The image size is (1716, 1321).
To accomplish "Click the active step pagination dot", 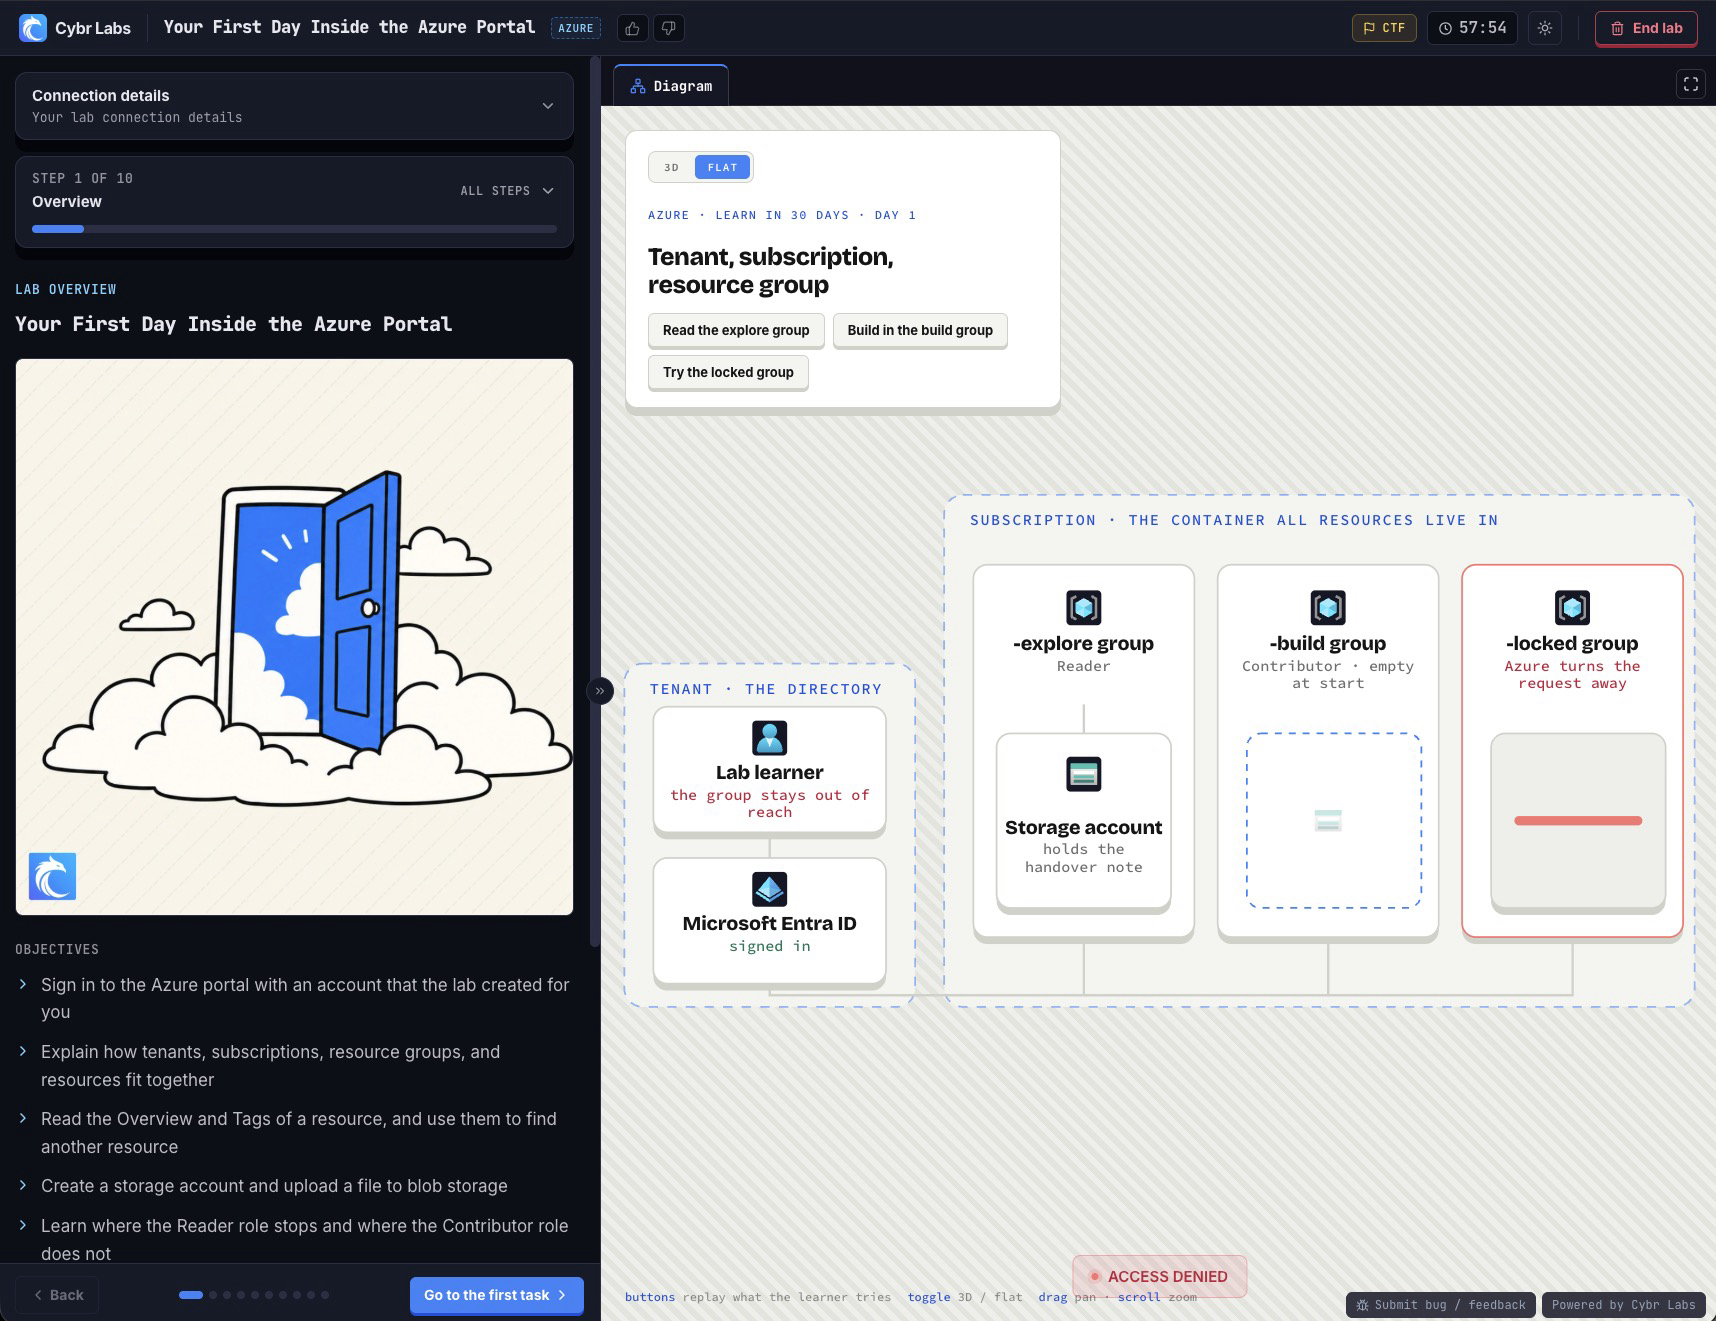I will (x=191, y=1295).
